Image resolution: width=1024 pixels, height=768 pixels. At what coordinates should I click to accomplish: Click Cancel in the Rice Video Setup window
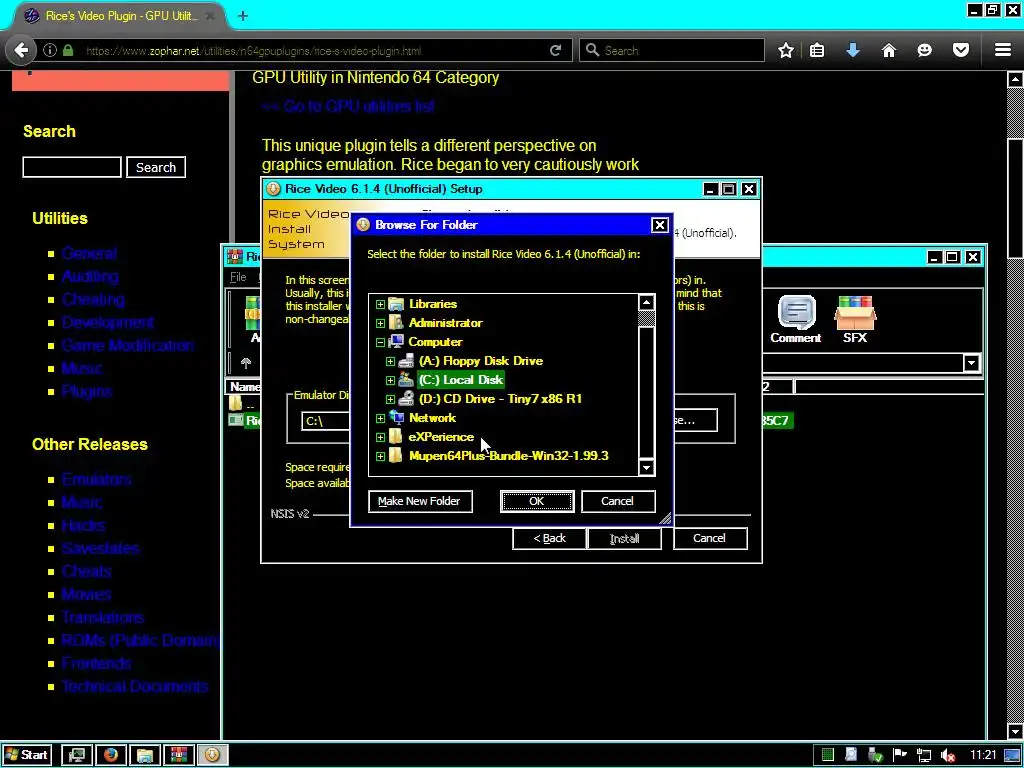709,538
